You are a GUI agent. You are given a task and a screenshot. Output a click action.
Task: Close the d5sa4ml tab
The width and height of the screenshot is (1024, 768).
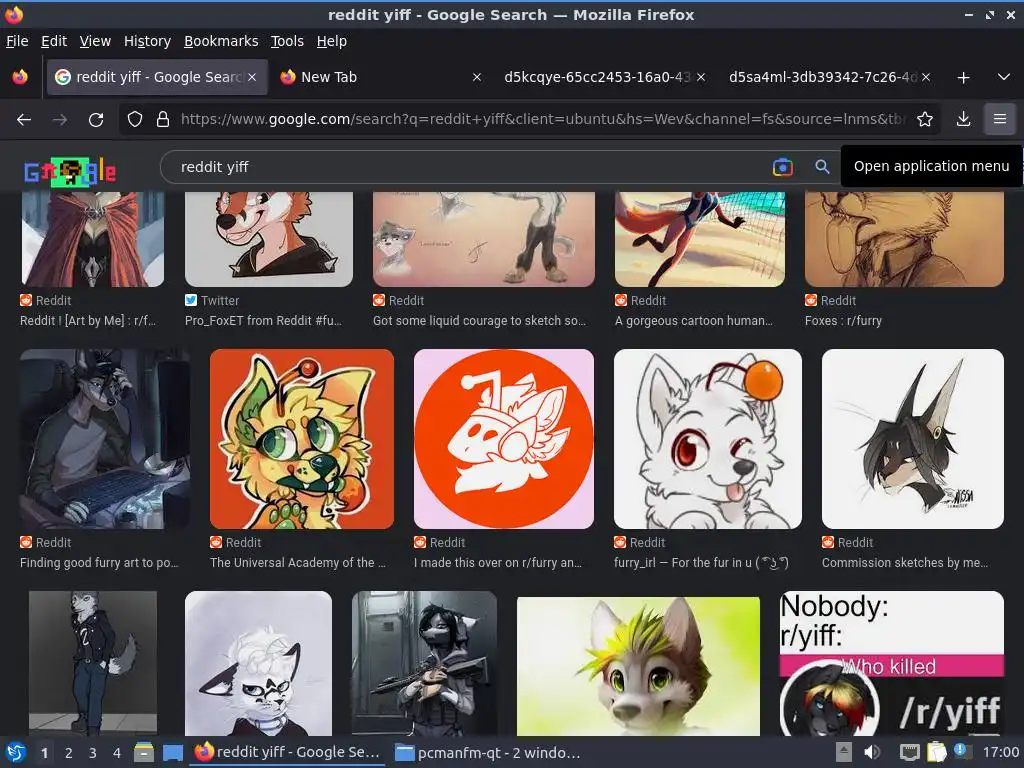click(926, 77)
